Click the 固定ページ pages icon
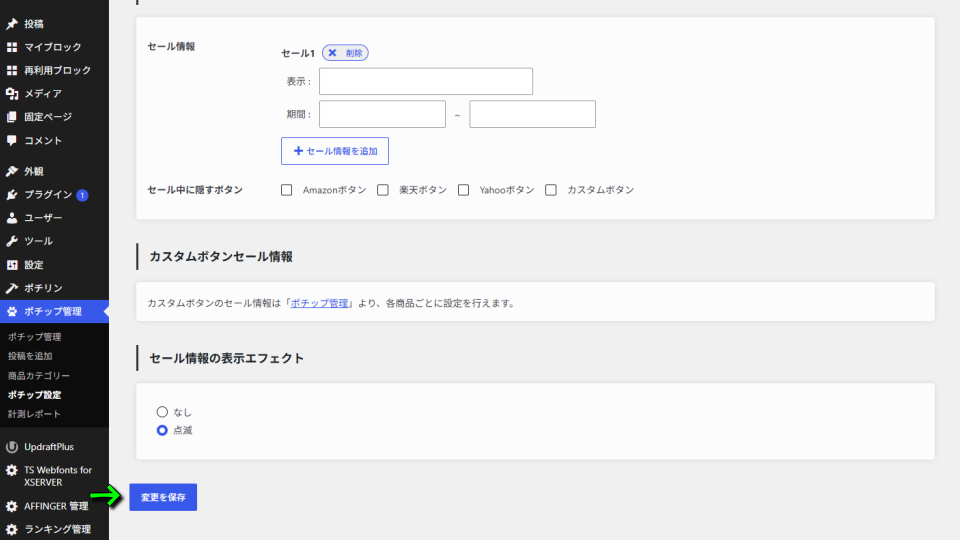 pos(12,117)
